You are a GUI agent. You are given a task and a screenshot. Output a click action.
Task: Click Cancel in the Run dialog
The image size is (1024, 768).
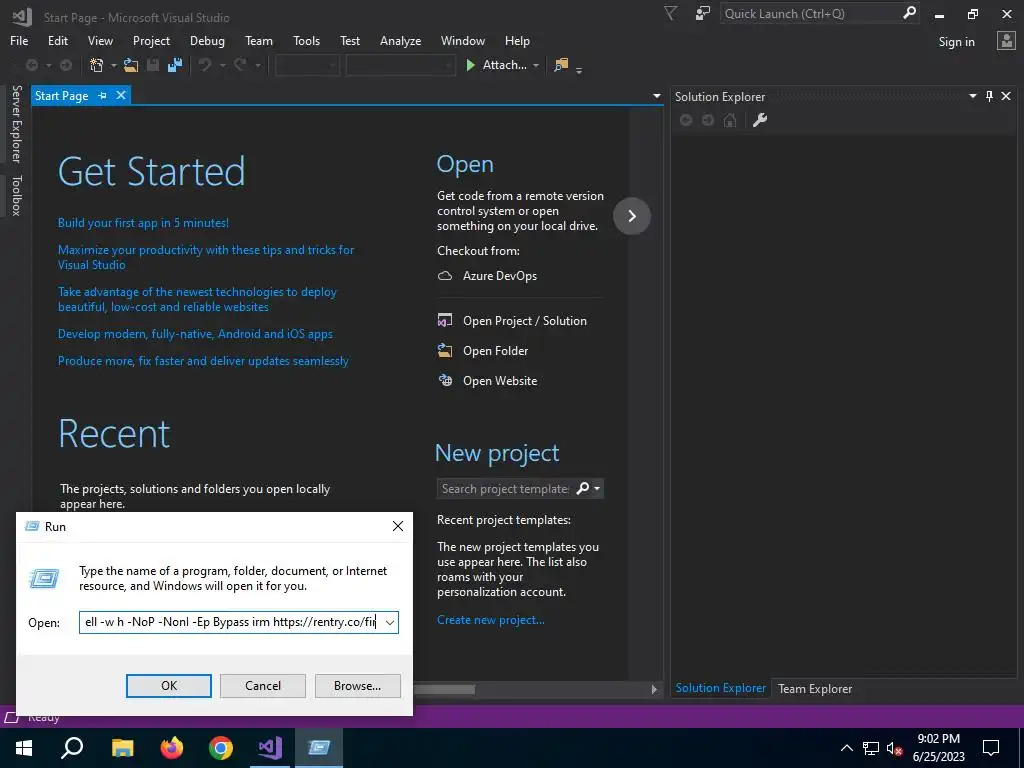[x=263, y=686]
